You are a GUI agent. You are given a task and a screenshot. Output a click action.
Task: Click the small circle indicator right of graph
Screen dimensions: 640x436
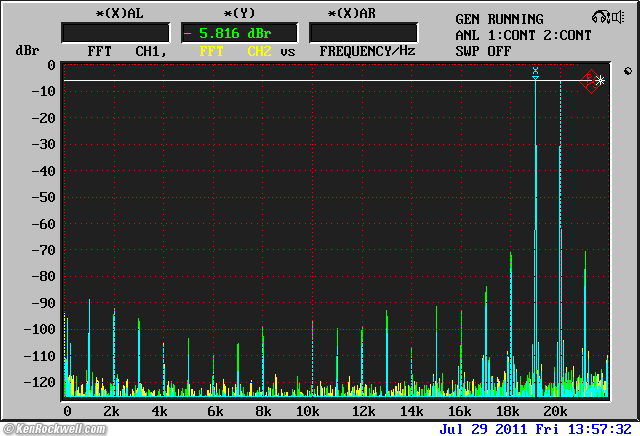(x=627, y=71)
